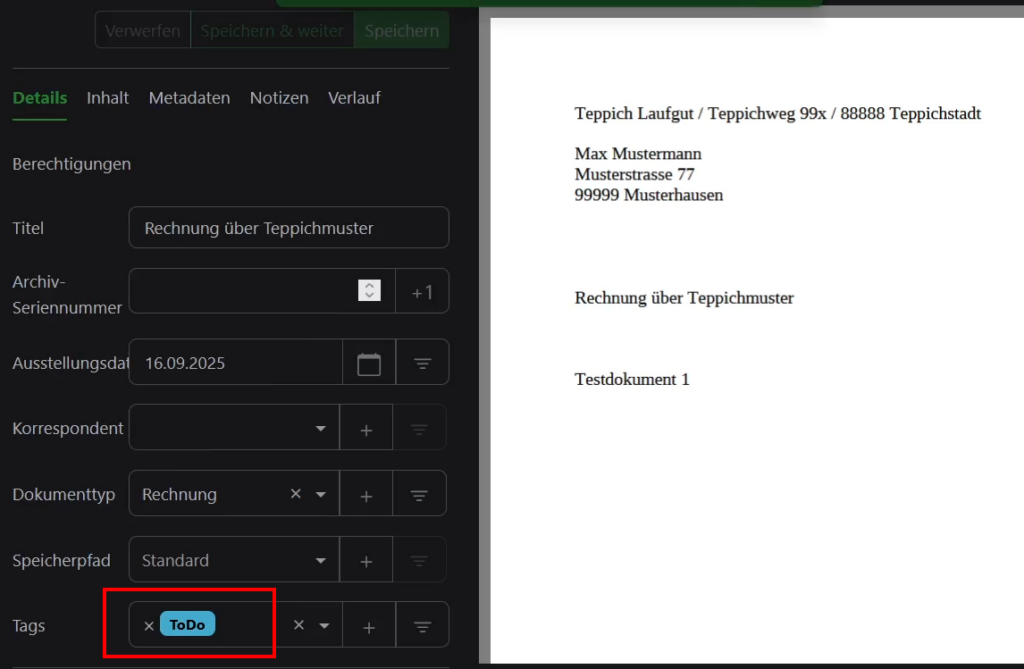This screenshot has height=669, width=1024.
Task: Click the Verwerfen button
Action: pos(143,31)
